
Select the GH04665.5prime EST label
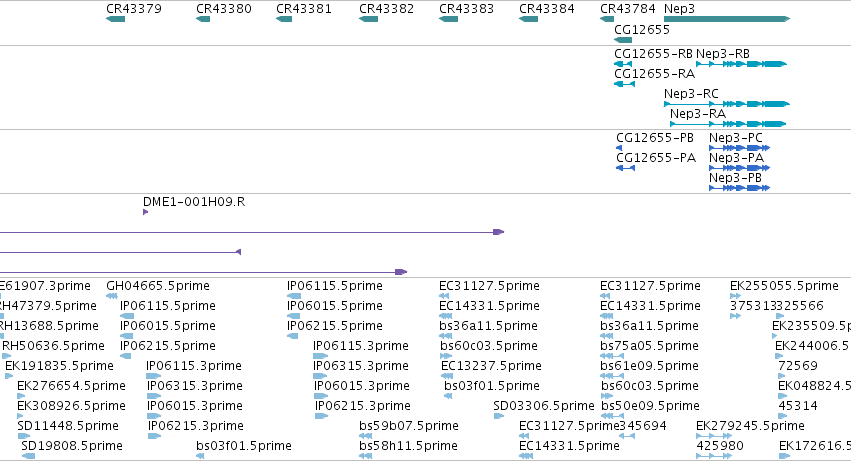(x=158, y=286)
